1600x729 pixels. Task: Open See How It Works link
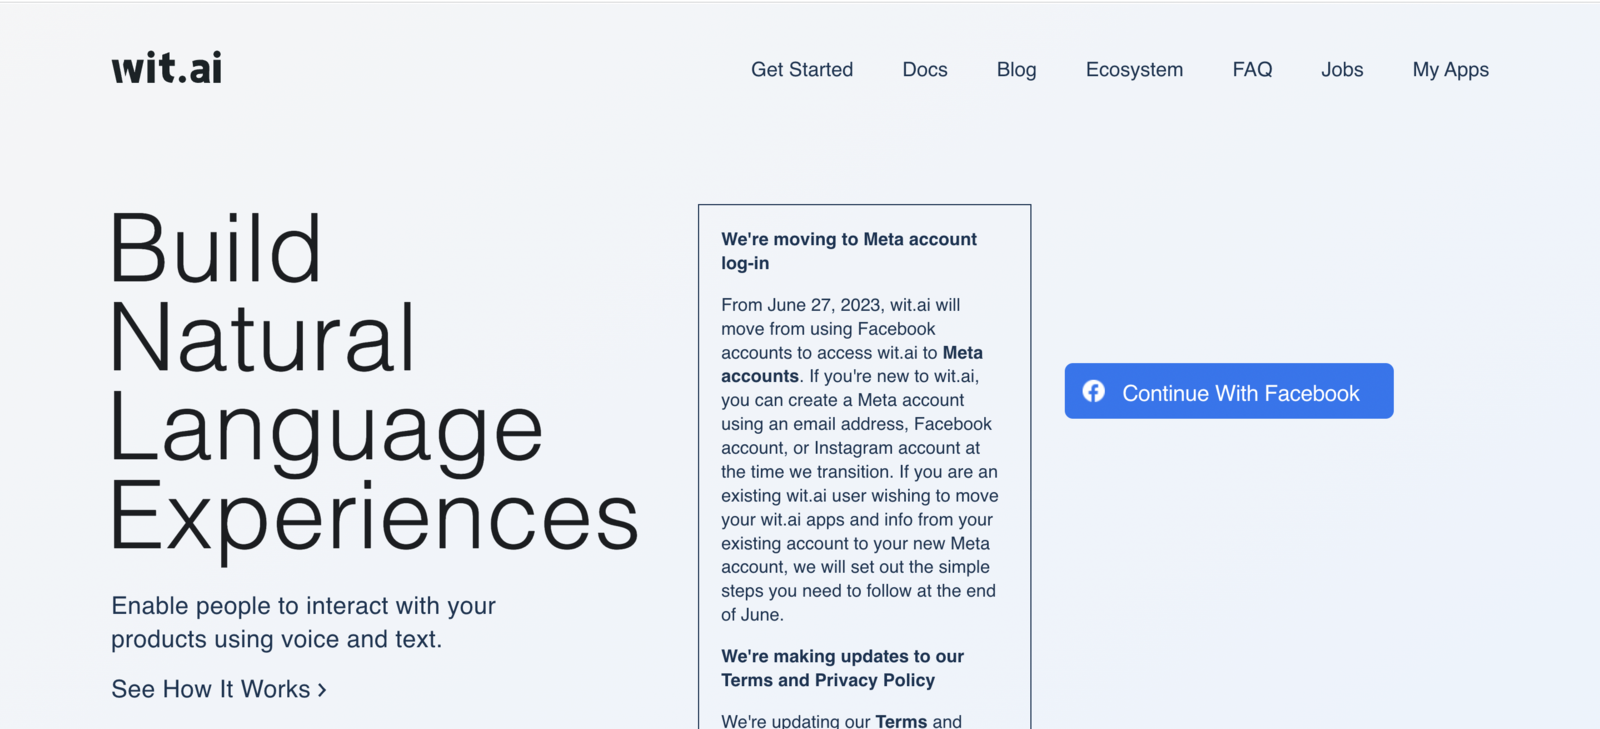[219, 689]
